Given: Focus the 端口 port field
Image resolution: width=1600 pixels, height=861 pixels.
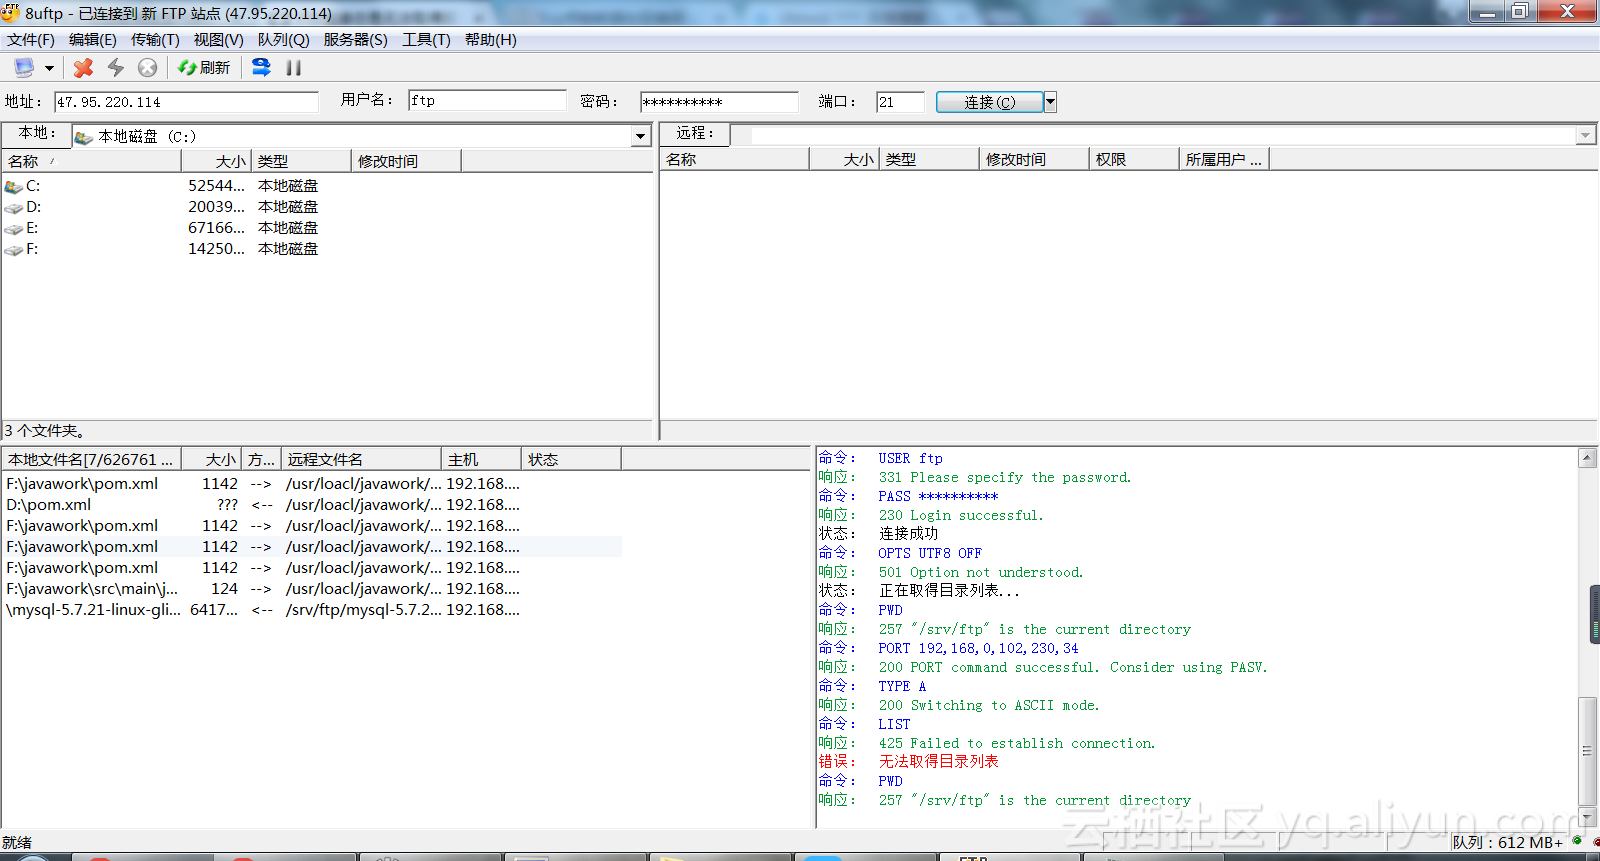Looking at the screenshot, I should tap(901, 102).
